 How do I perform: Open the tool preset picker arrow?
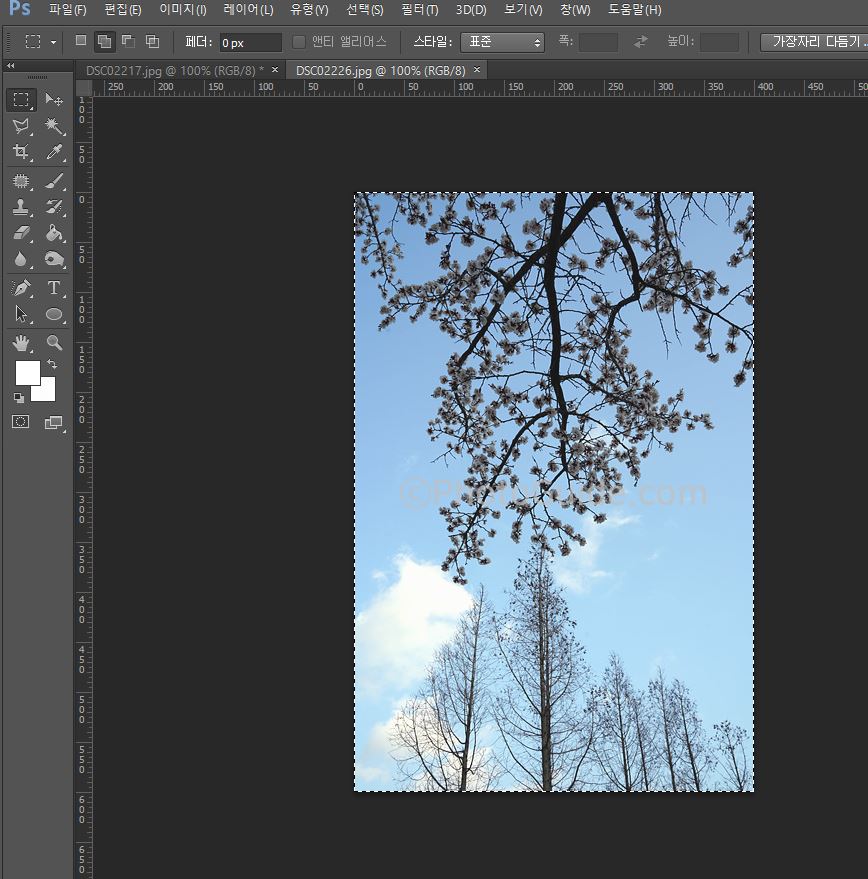(x=53, y=42)
